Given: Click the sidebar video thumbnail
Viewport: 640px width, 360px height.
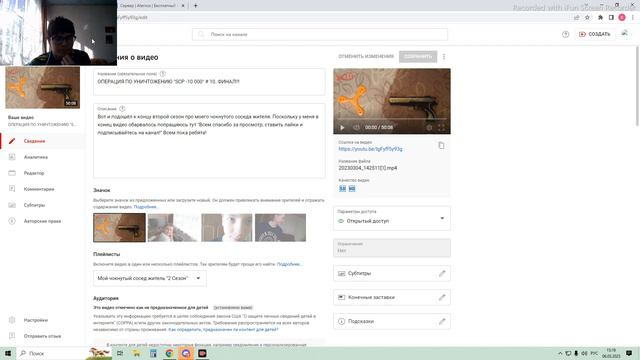Looking at the screenshot, I should click(x=42, y=87).
